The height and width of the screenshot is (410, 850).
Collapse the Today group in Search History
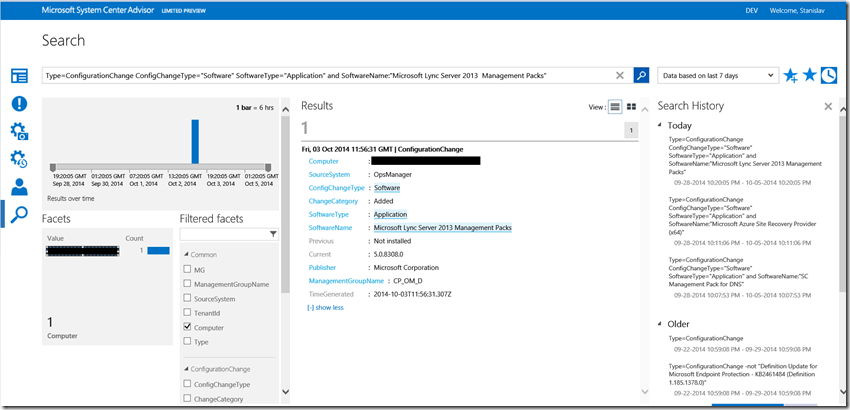pyautogui.click(x=660, y=126)
